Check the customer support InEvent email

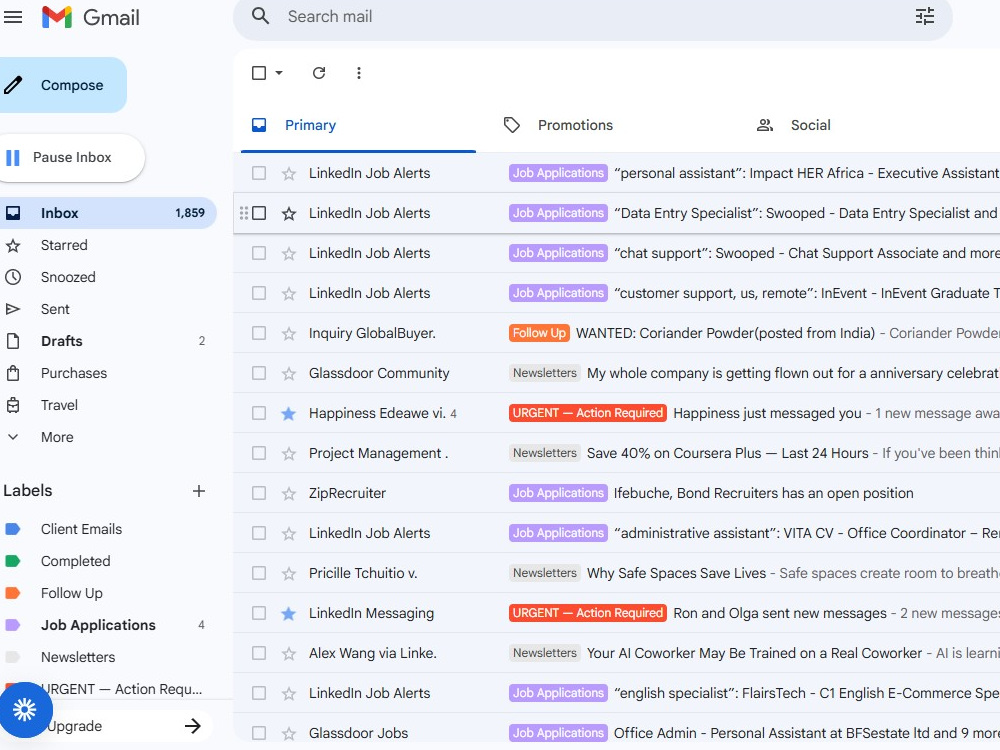[x=259, y=293]
